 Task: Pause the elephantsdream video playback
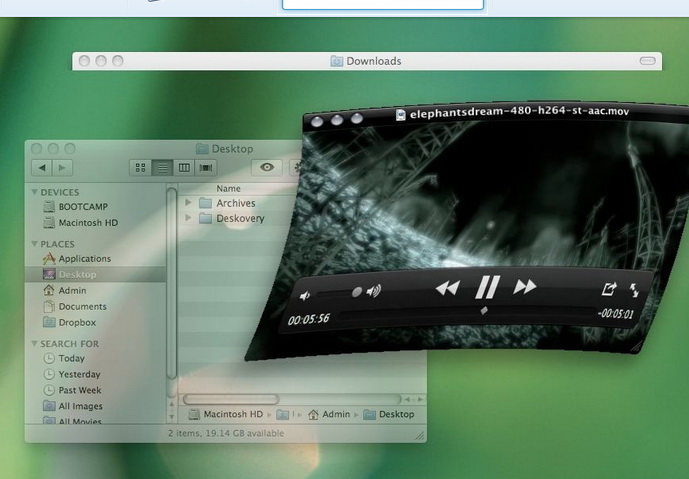tap(486, 288)
